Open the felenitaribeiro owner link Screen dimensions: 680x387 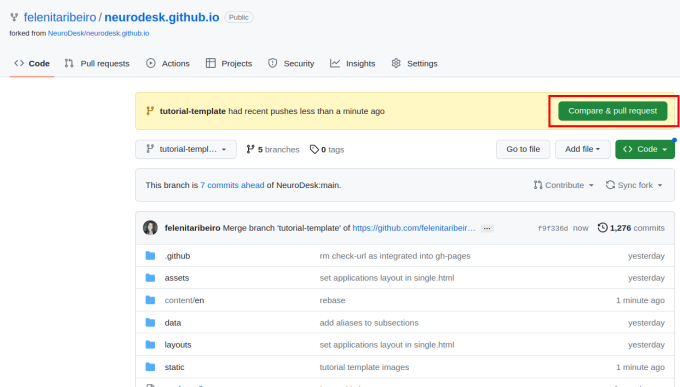click(x=60, y=17)
